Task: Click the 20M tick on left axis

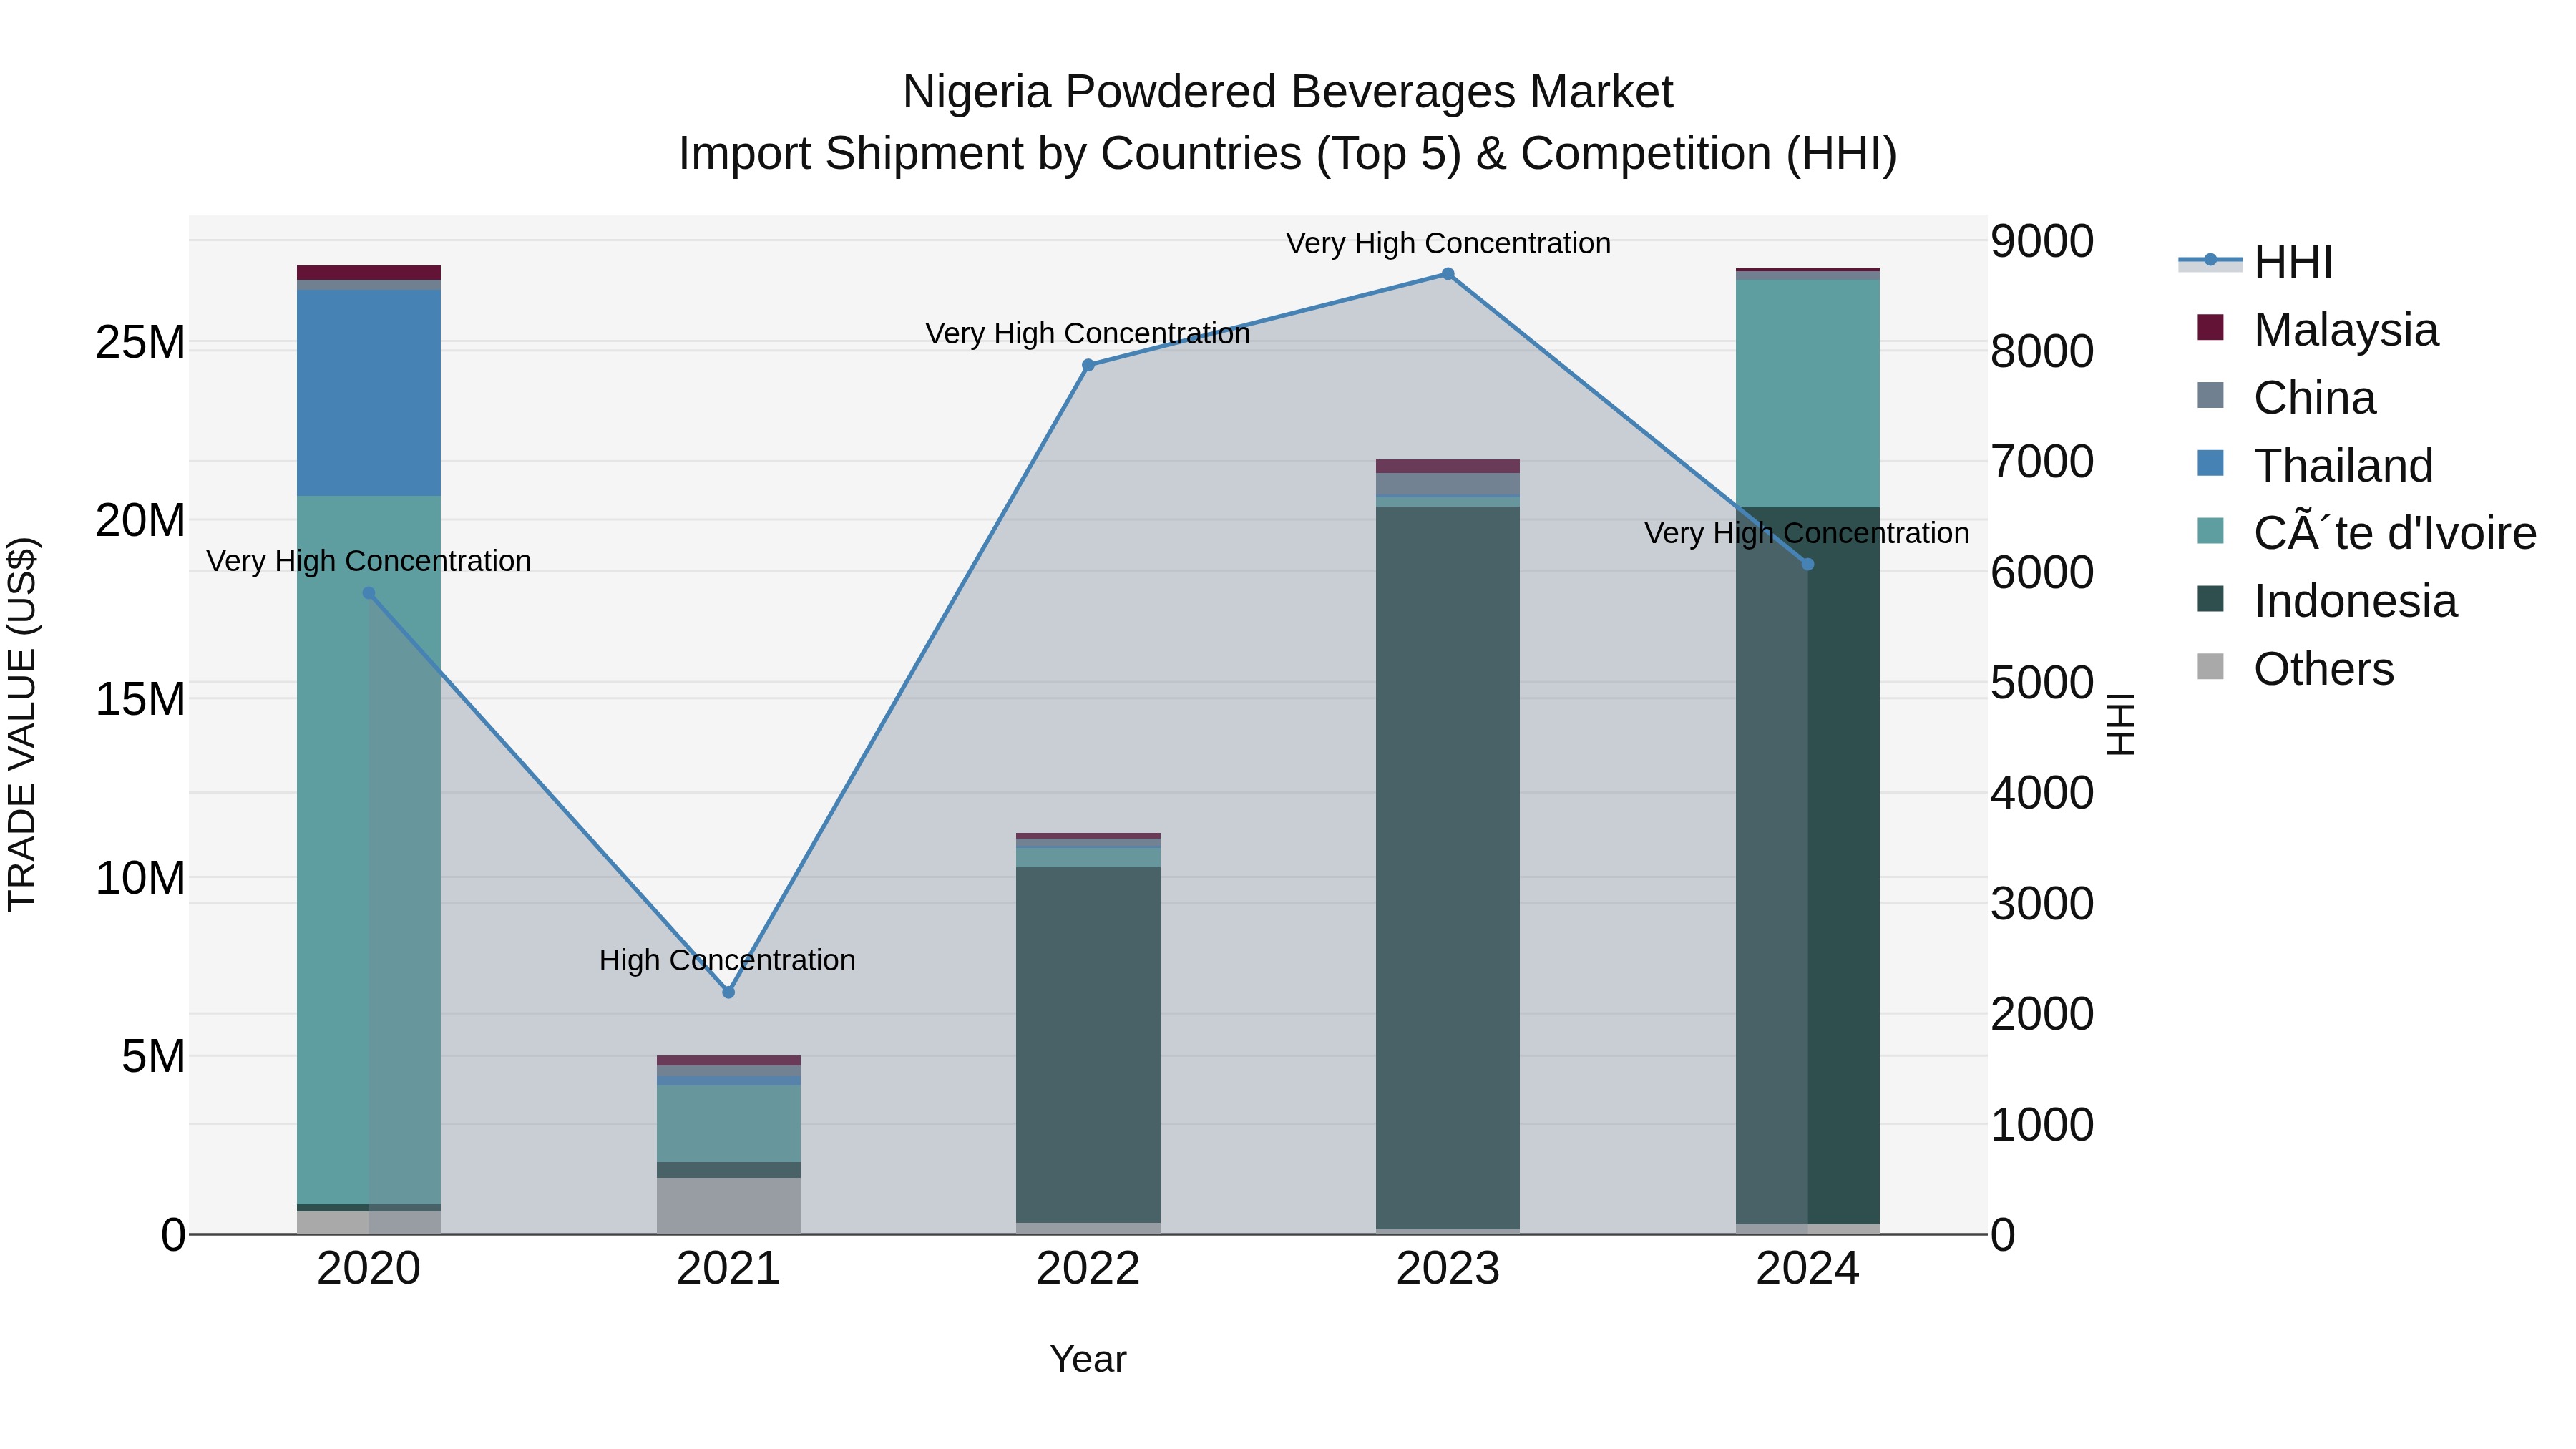Action: [140, 521]
